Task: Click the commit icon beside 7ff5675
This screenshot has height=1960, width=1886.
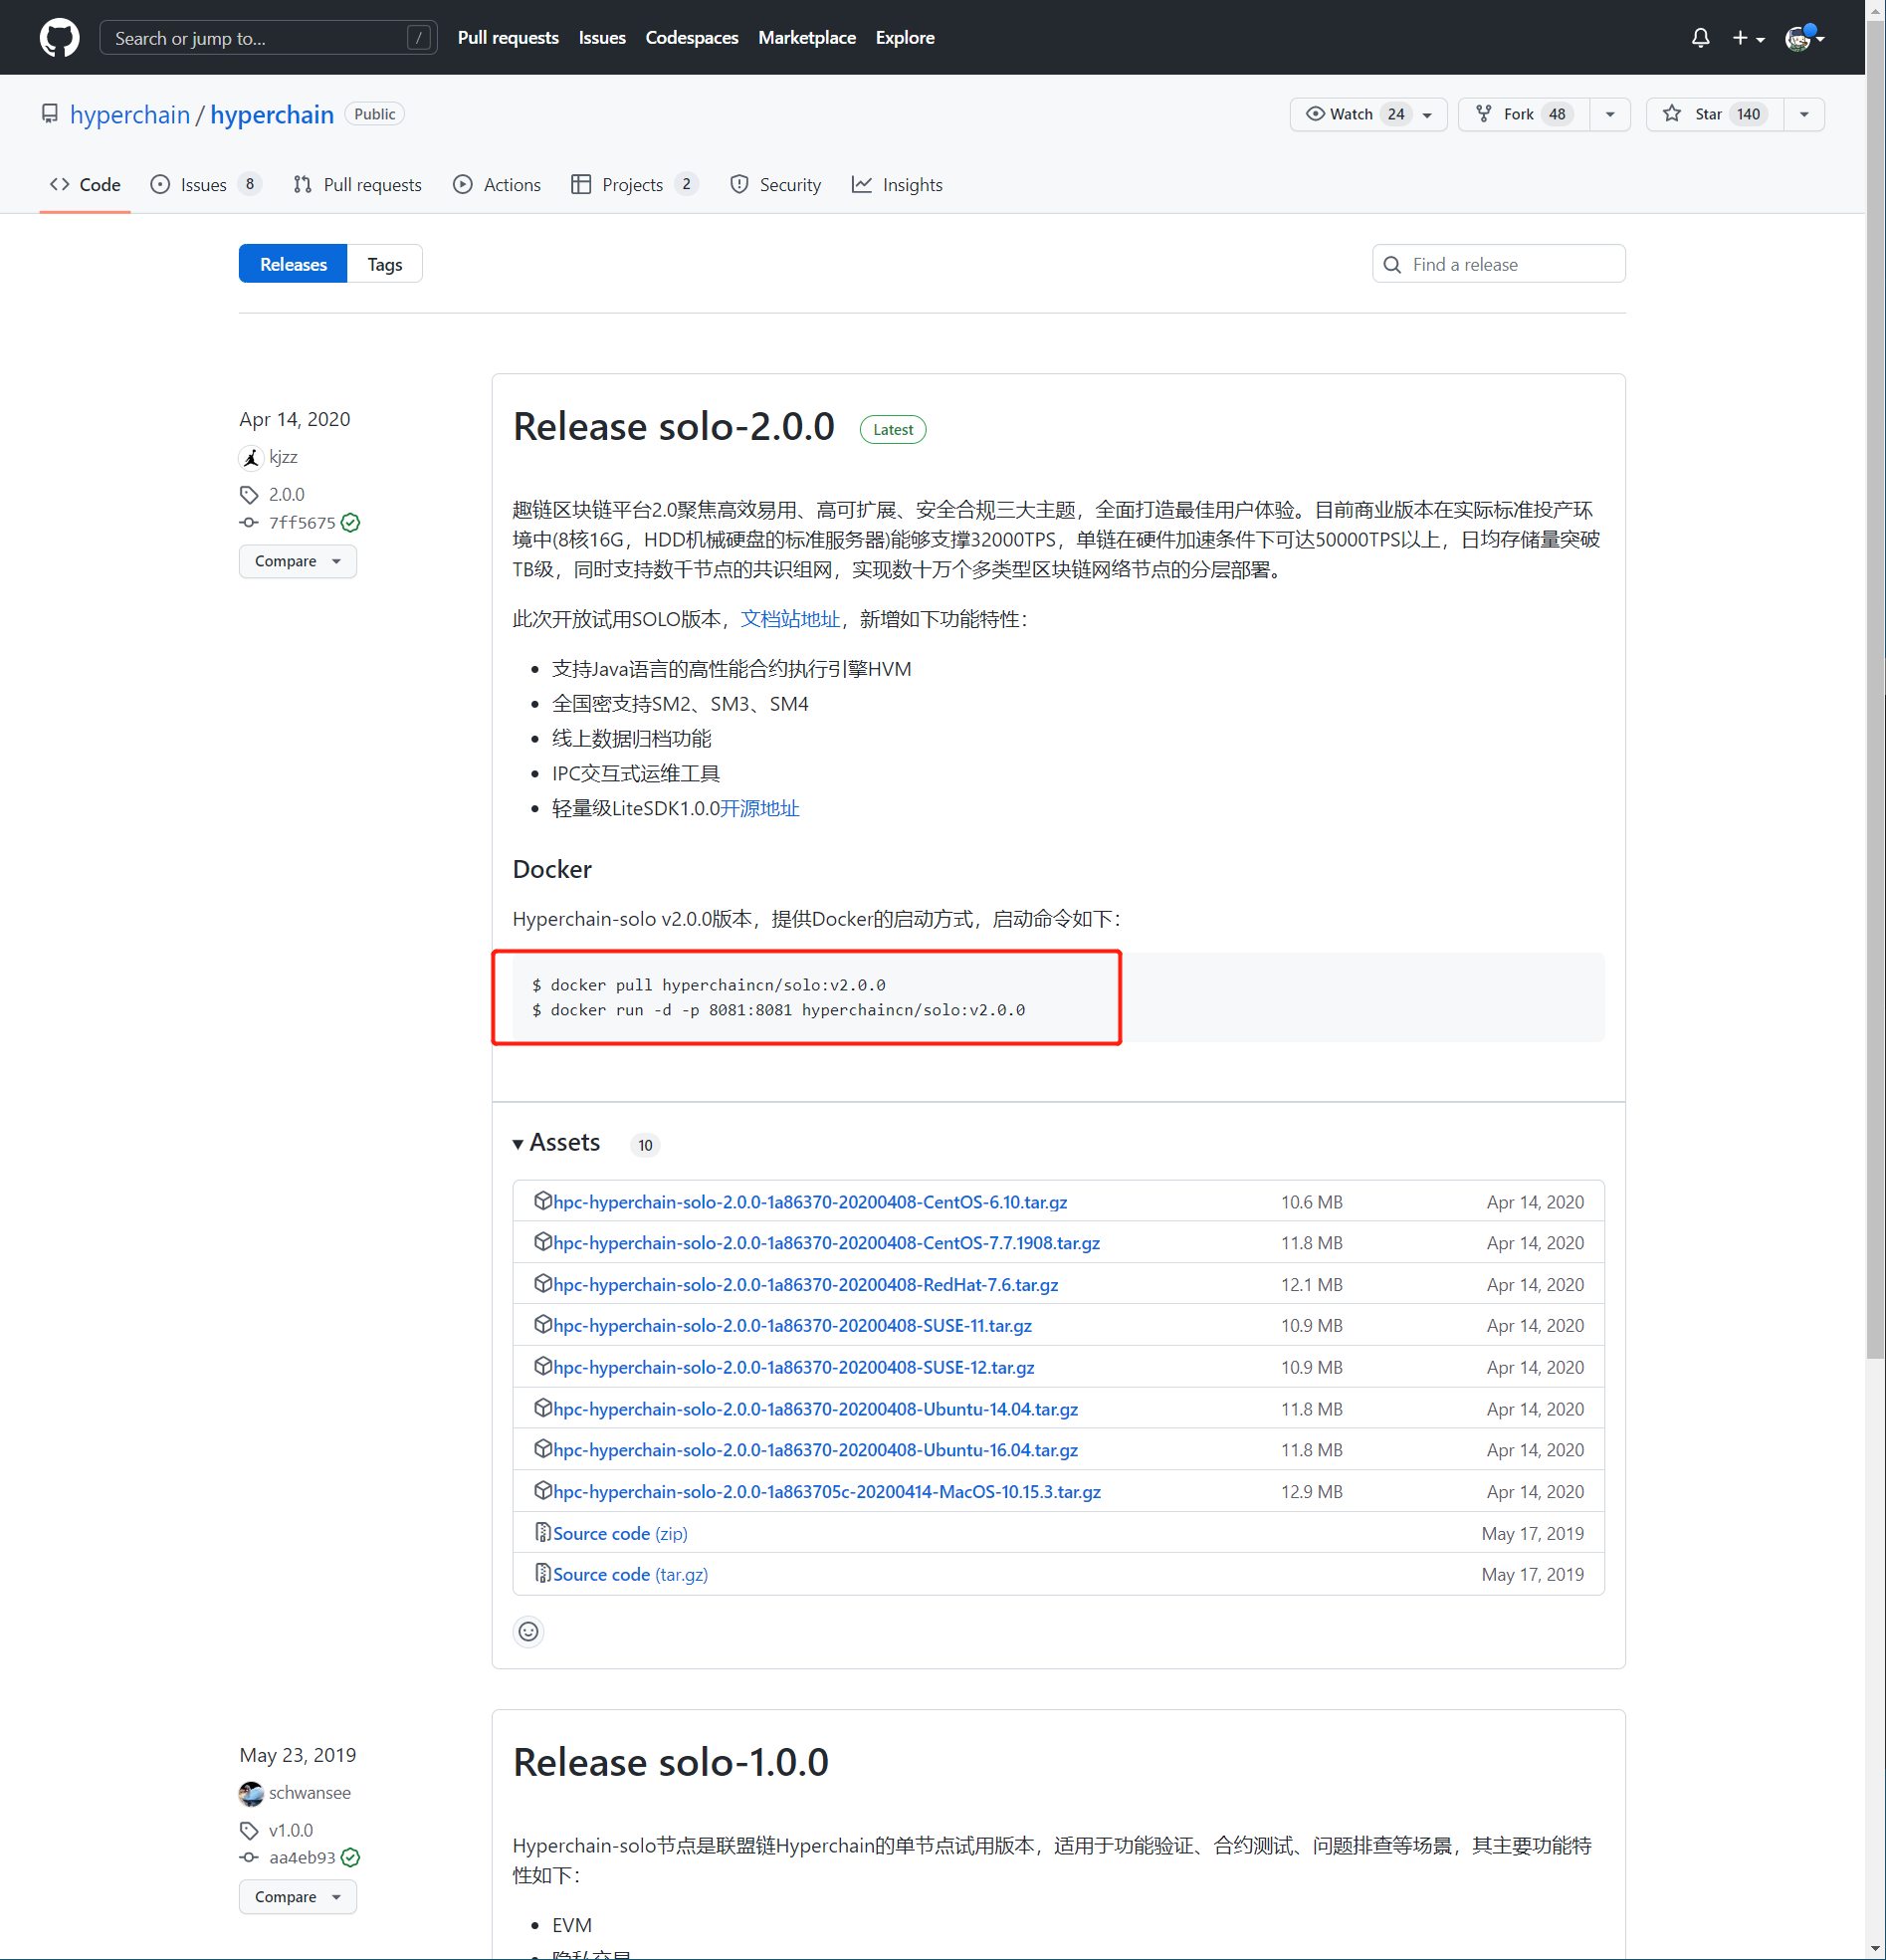Action: coord(249,523)
